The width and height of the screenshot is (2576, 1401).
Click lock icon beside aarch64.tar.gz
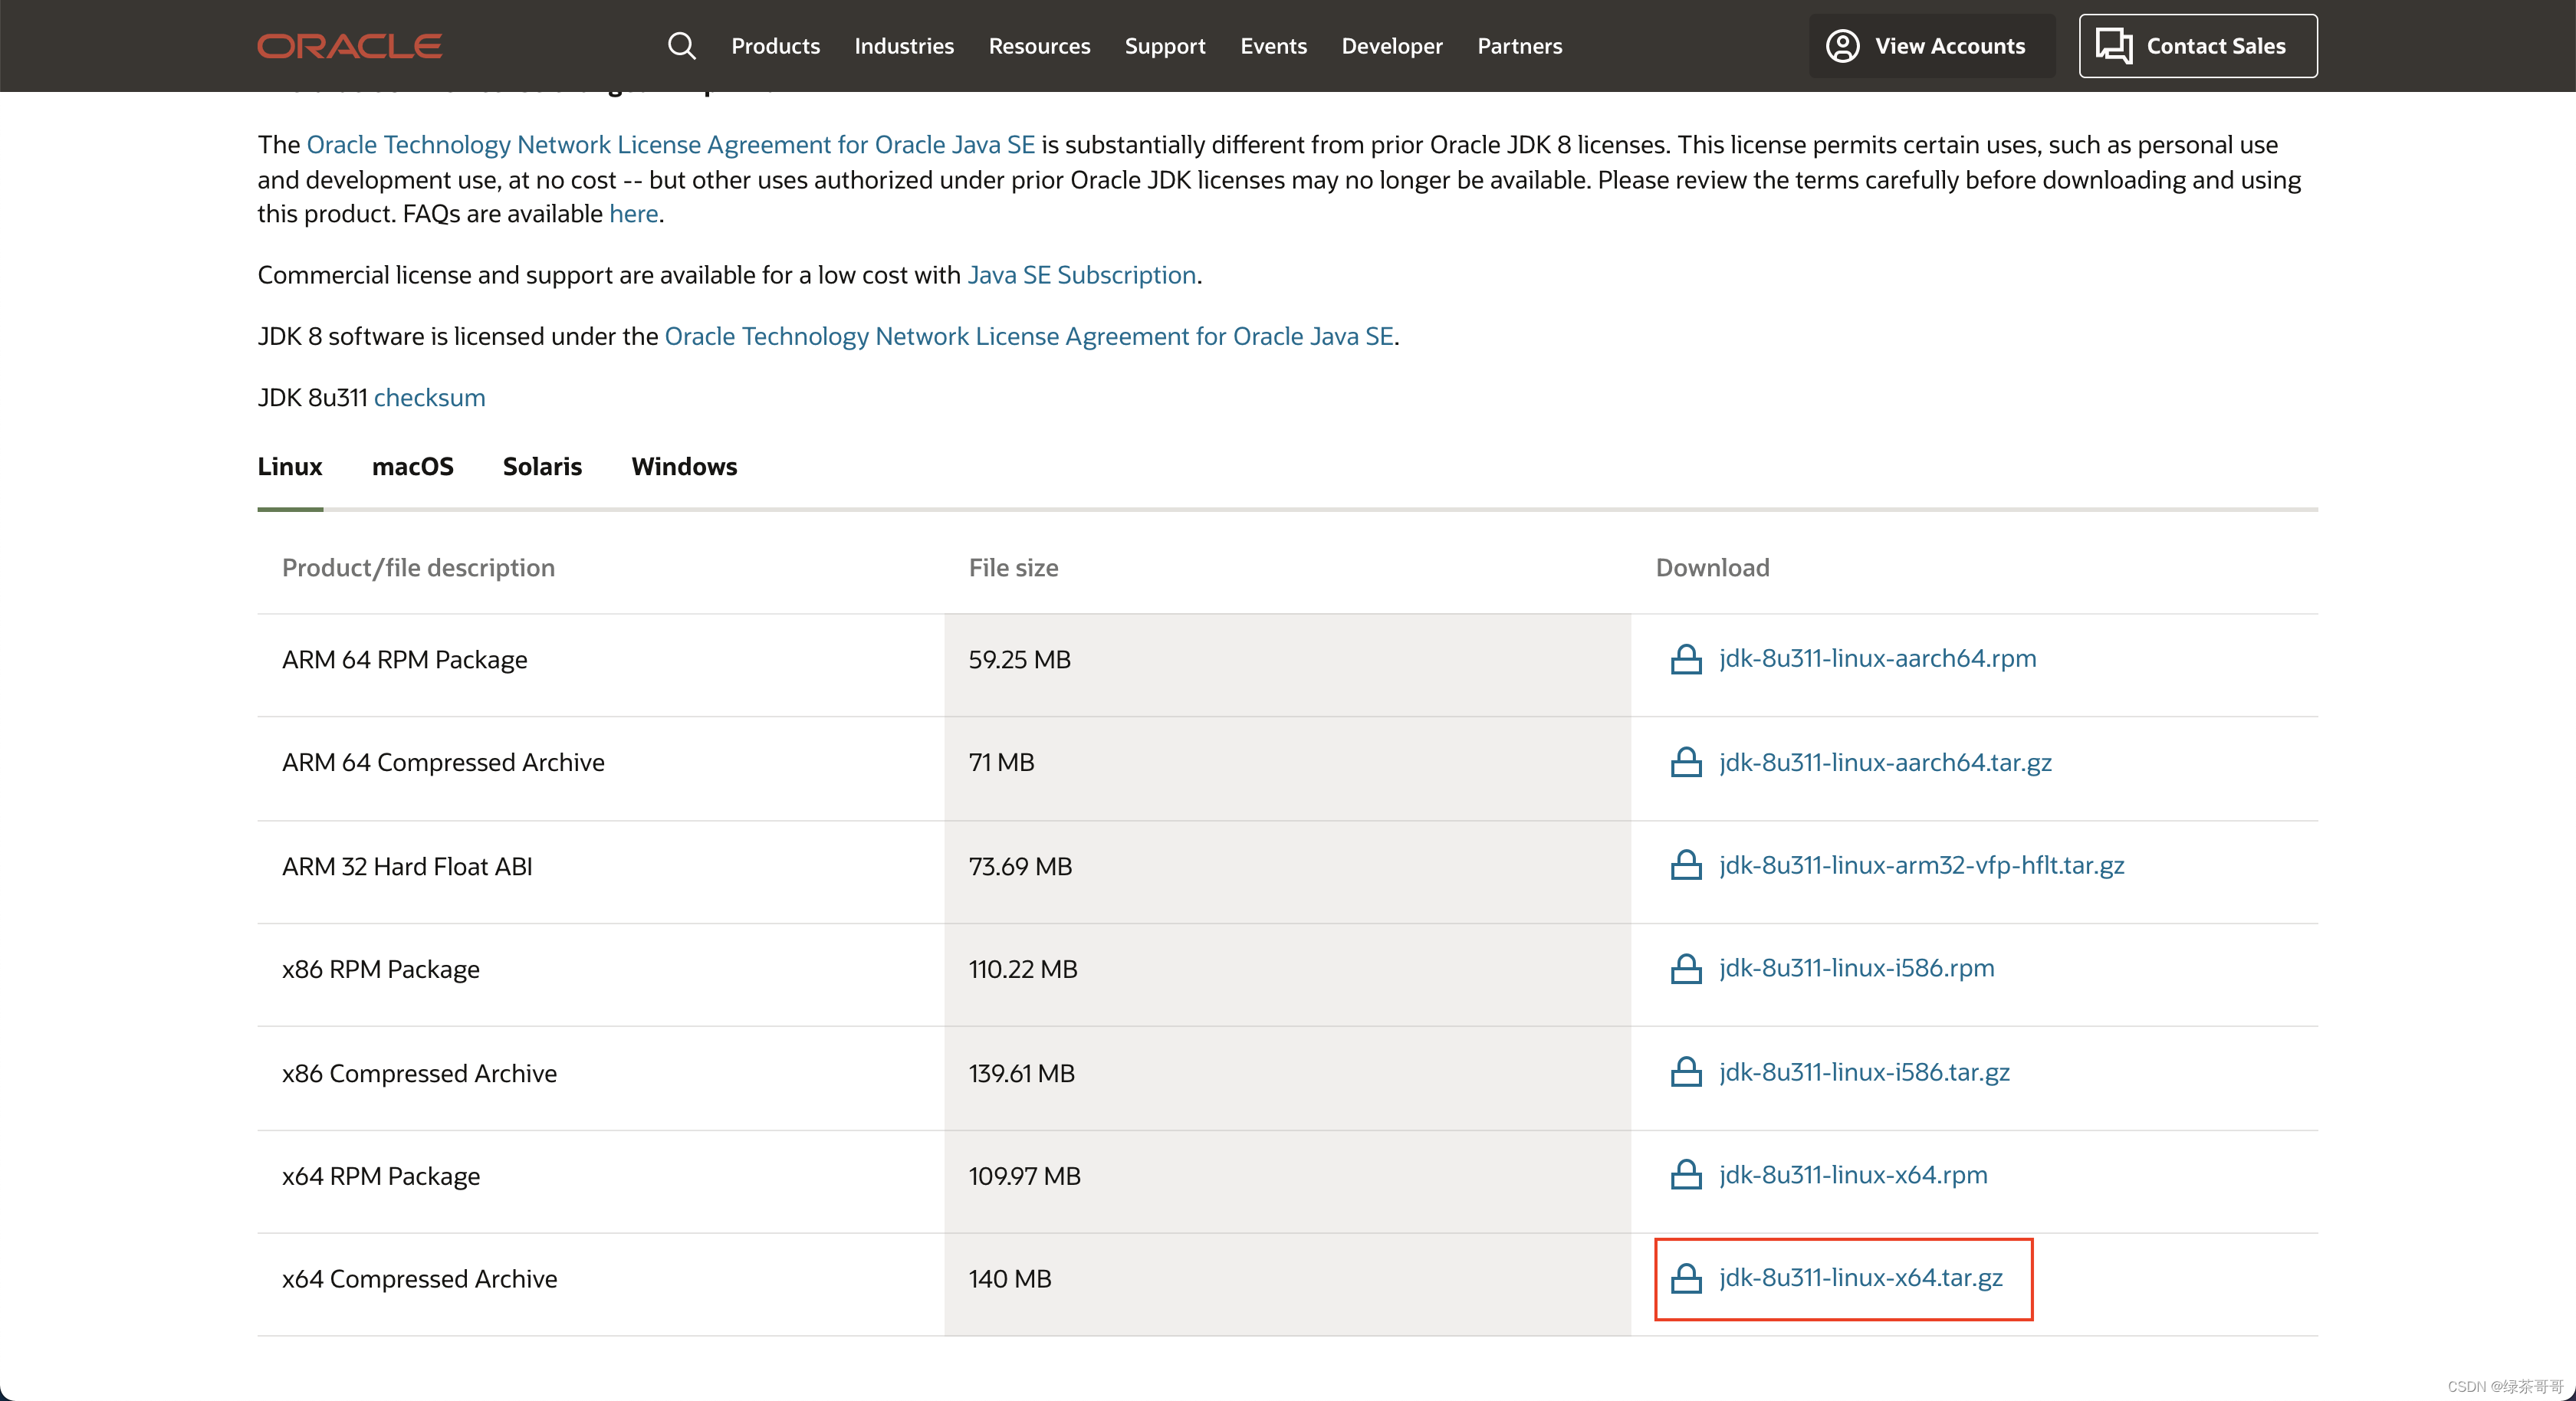[1686, 762]
